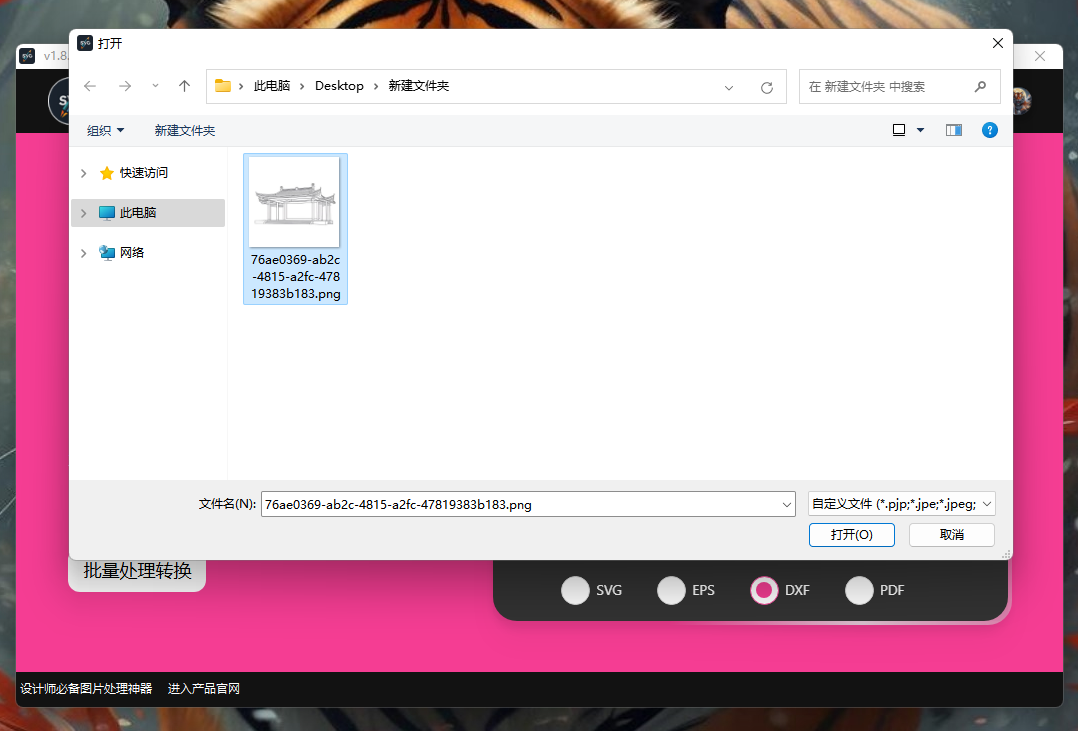Image resolution: width=1078 pixels, height=731 pixels.
Task: Open the 进入产品官网 link
Action: (x=201, y=688)
